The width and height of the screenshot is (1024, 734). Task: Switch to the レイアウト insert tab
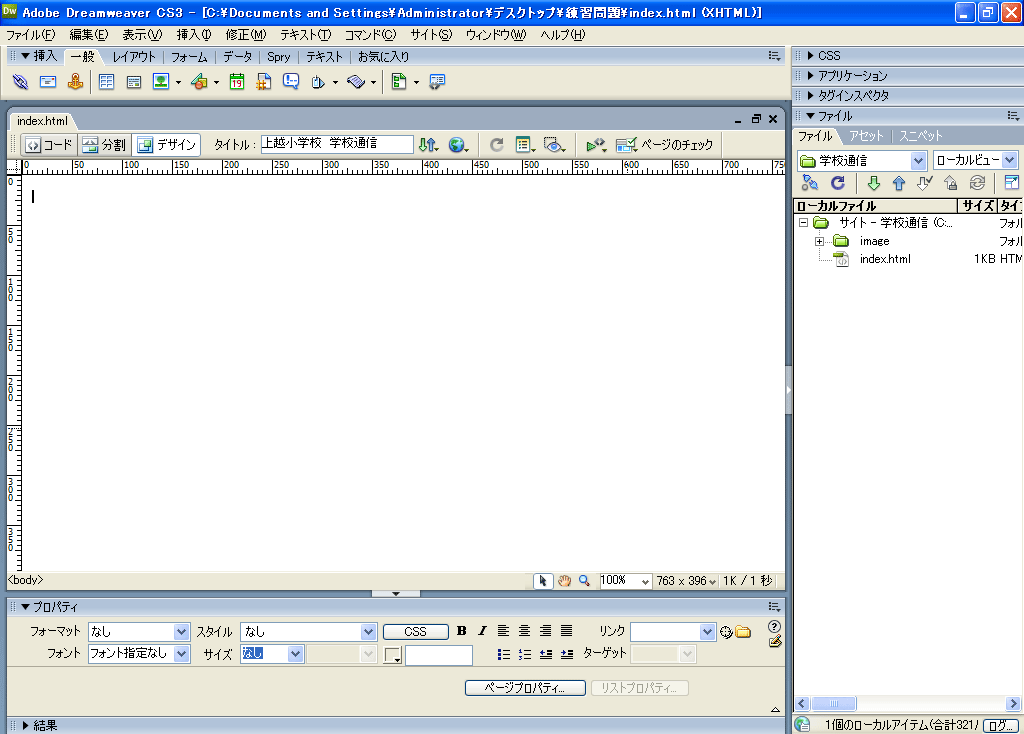pyautogui.click(x=134, y=57)
